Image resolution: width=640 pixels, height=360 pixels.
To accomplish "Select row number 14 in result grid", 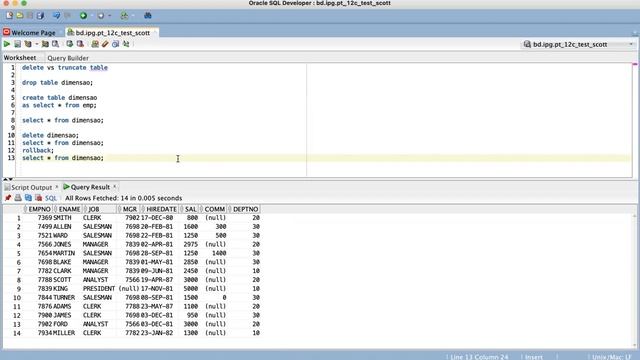I will (17, 333).
